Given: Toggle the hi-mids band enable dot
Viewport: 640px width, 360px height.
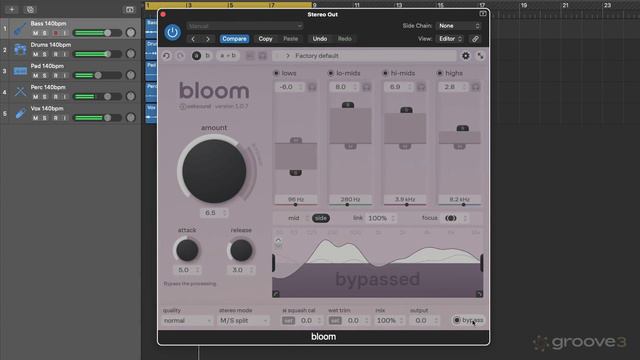Looking at the screenshot, I should (x=385, y=73).
